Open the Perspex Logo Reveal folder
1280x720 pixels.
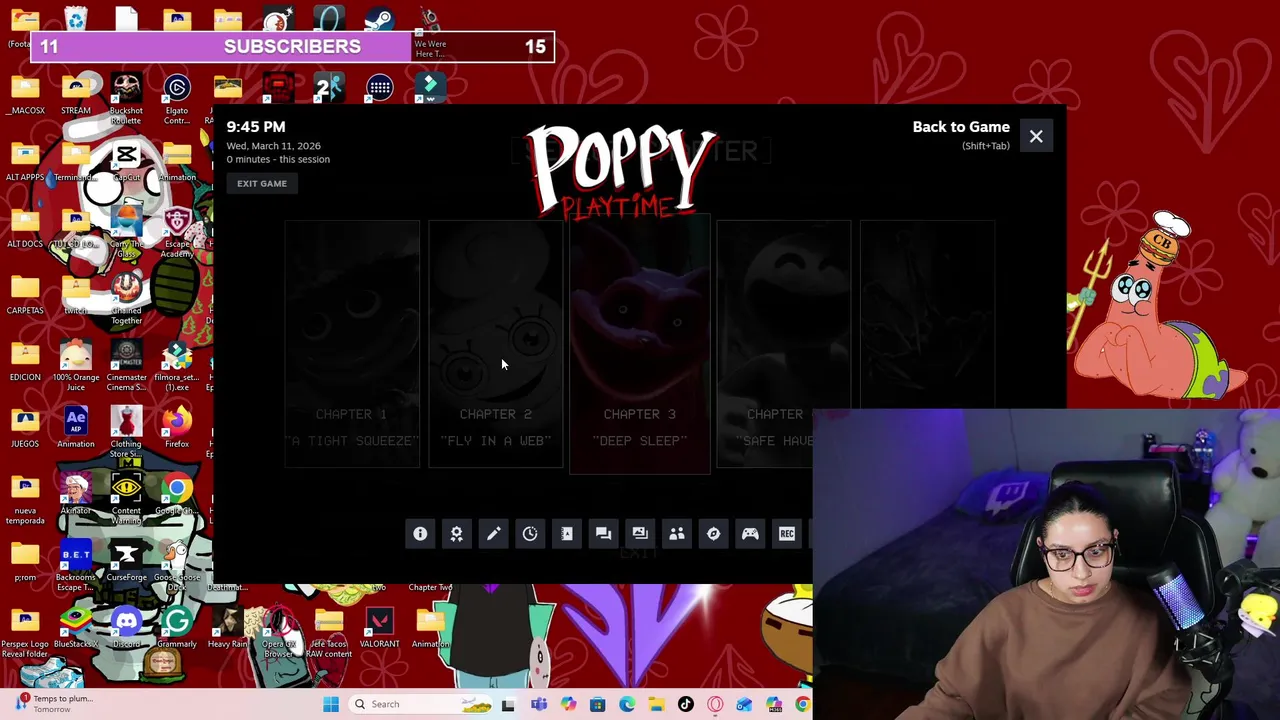25,633
